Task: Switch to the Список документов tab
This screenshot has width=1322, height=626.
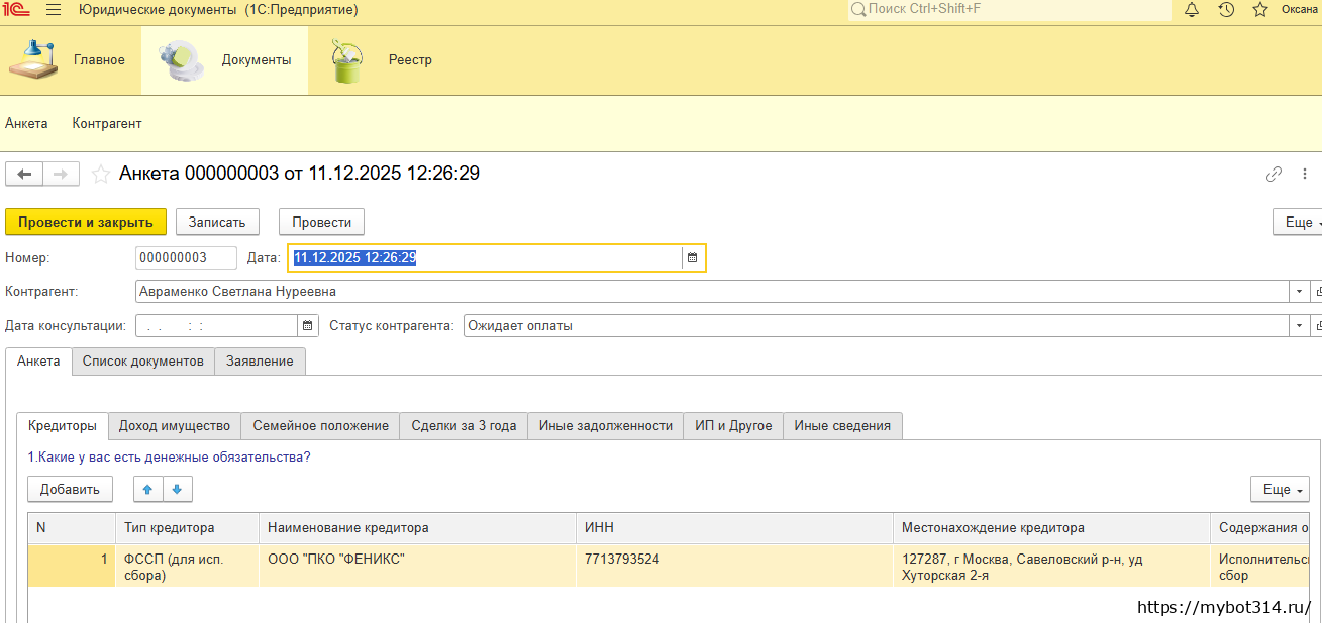Action: [x=143, y=361]
